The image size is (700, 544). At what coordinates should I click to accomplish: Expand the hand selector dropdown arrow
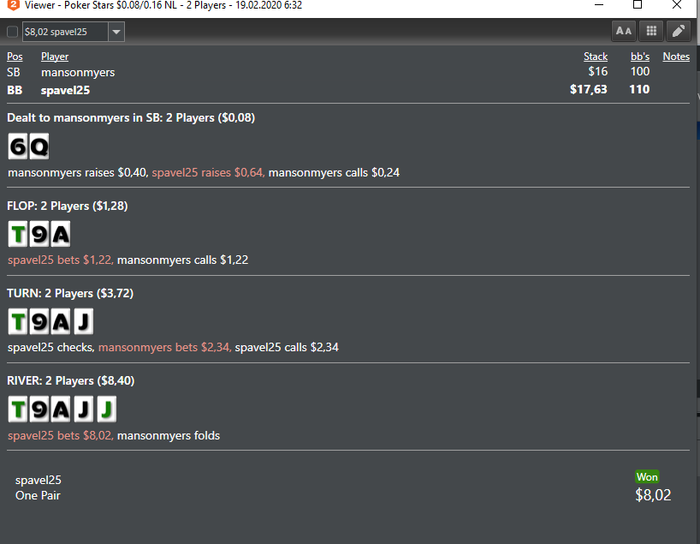pos(116,32)
